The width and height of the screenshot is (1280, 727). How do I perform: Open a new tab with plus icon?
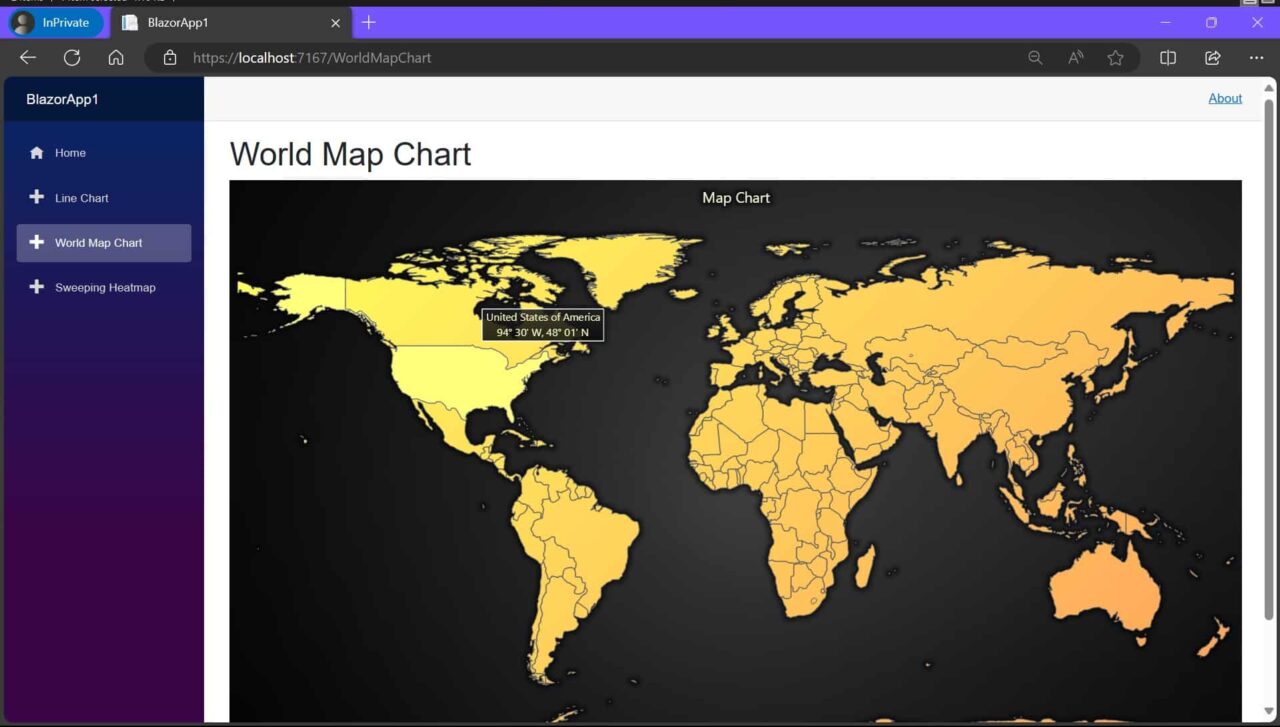(369, 22)
